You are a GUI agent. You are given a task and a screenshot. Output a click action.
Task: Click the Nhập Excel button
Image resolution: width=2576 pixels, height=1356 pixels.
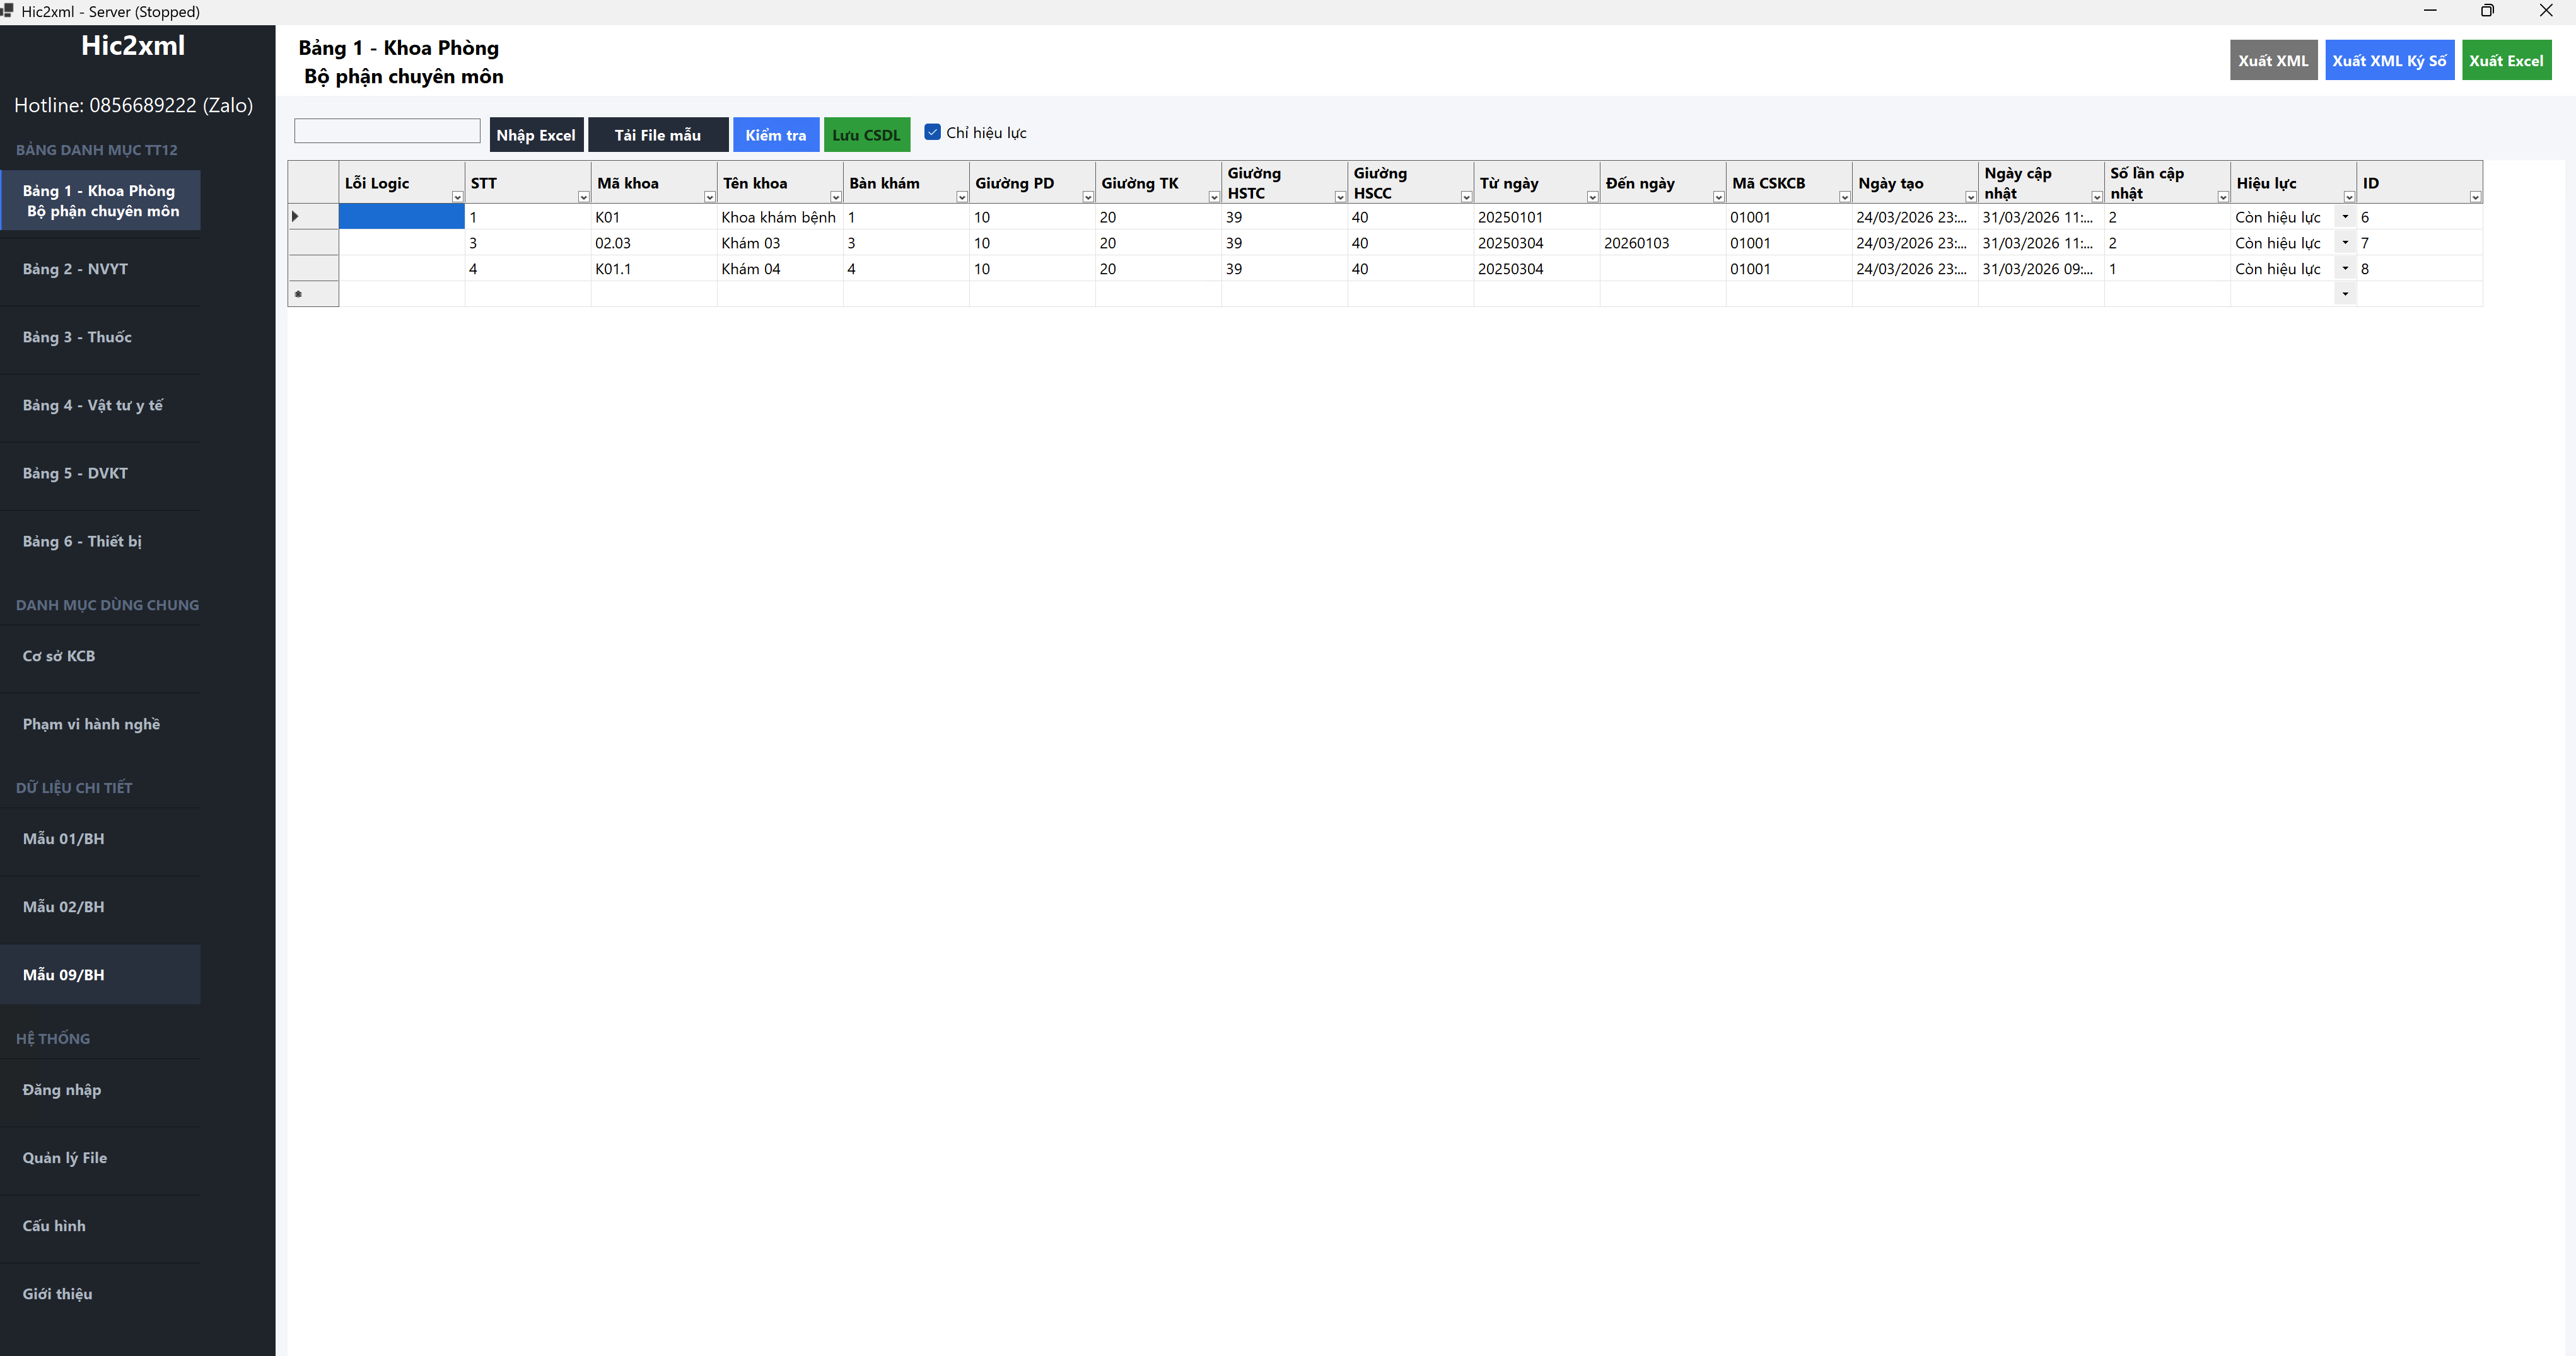(536, 135)
